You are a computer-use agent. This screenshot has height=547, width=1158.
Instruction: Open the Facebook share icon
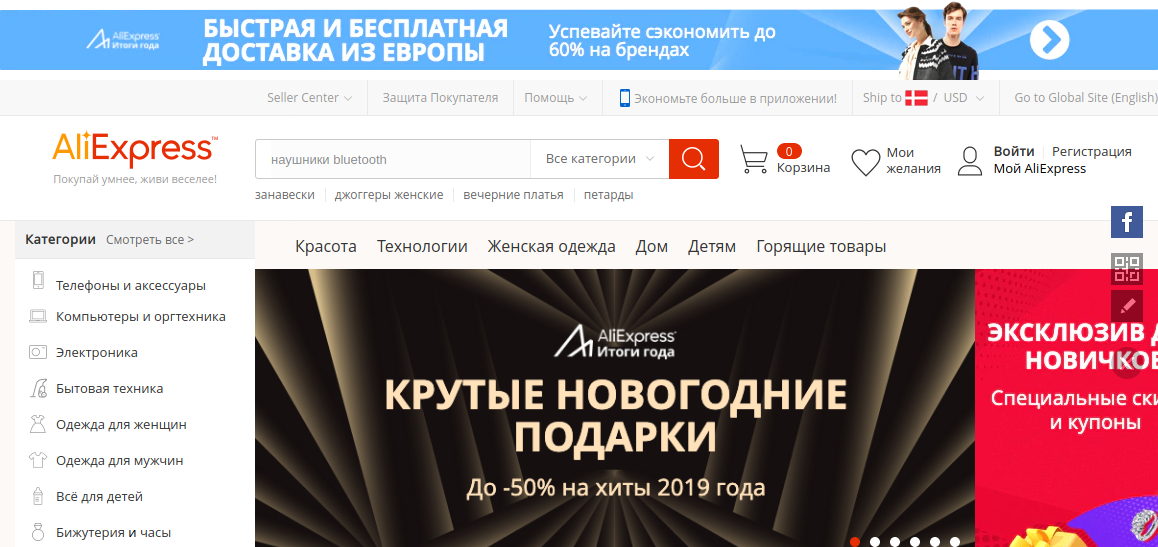click(1127, 222)
